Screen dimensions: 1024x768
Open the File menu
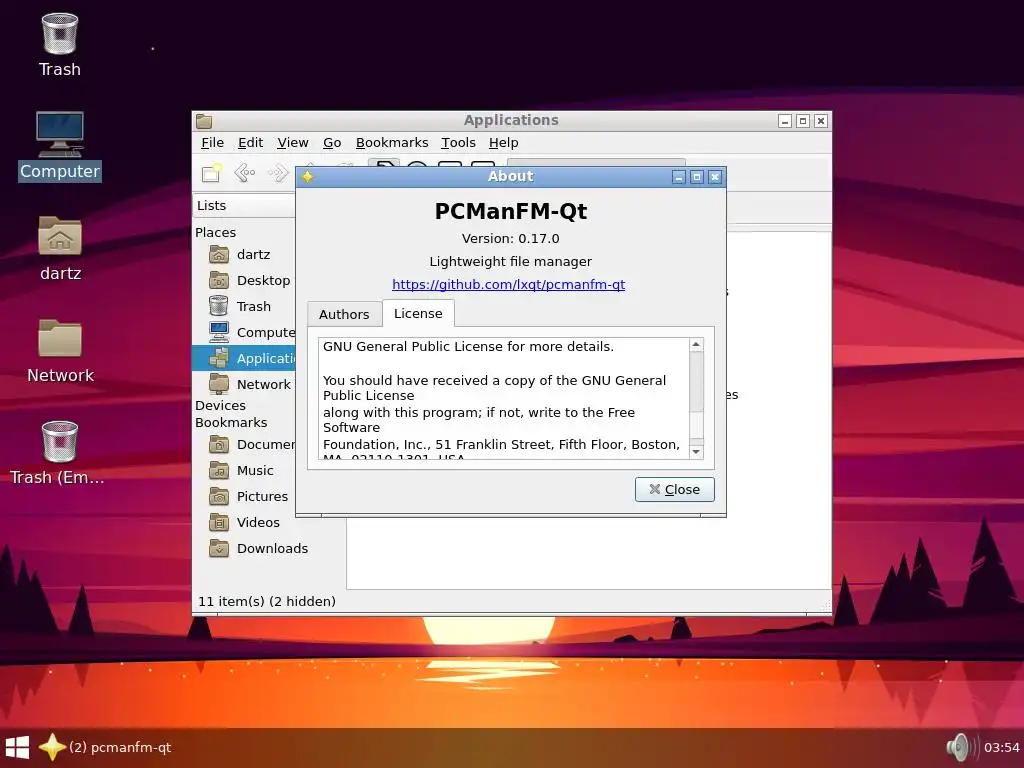click(x=212, y=143)
